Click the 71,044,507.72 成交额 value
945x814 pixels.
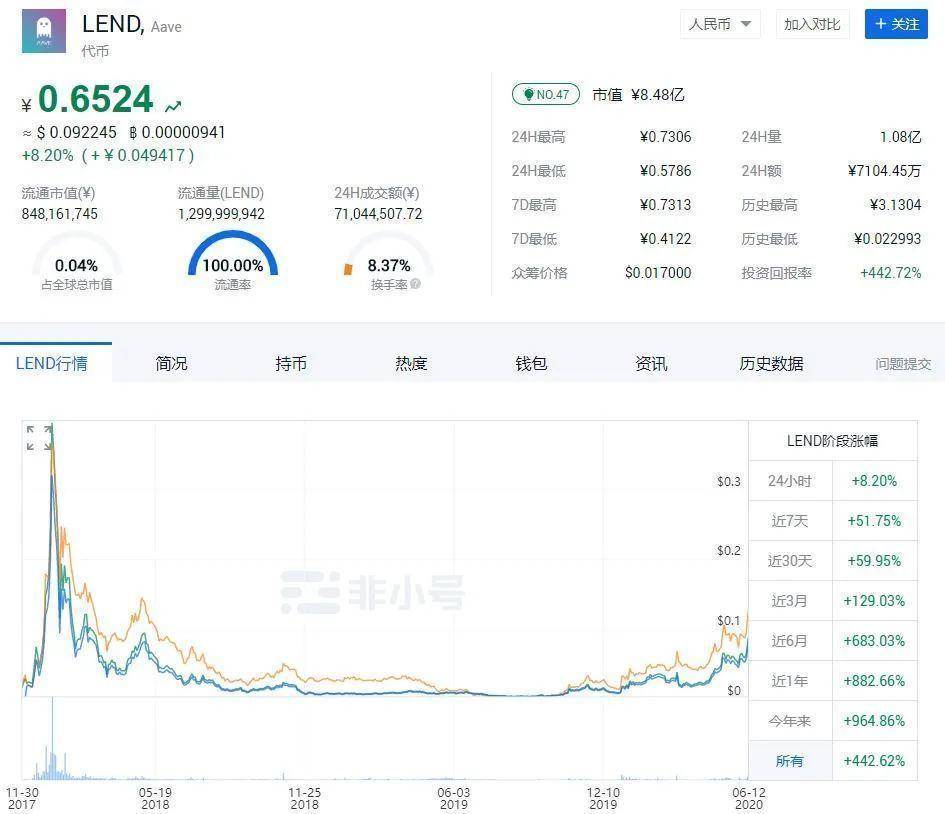pyautogui.click(x=378, y=214)
